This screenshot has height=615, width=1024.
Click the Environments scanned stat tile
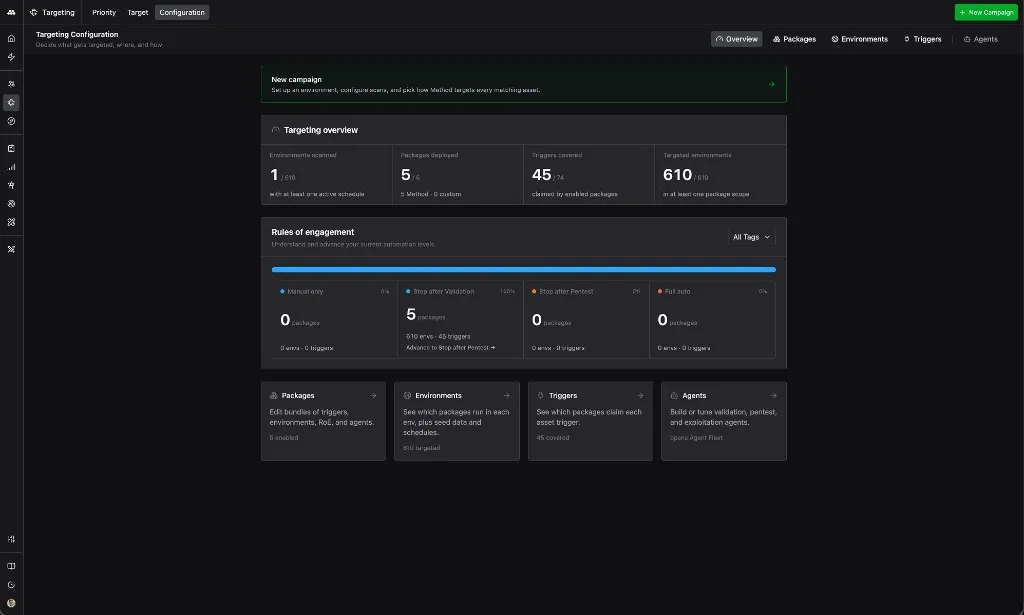(327, 174)
